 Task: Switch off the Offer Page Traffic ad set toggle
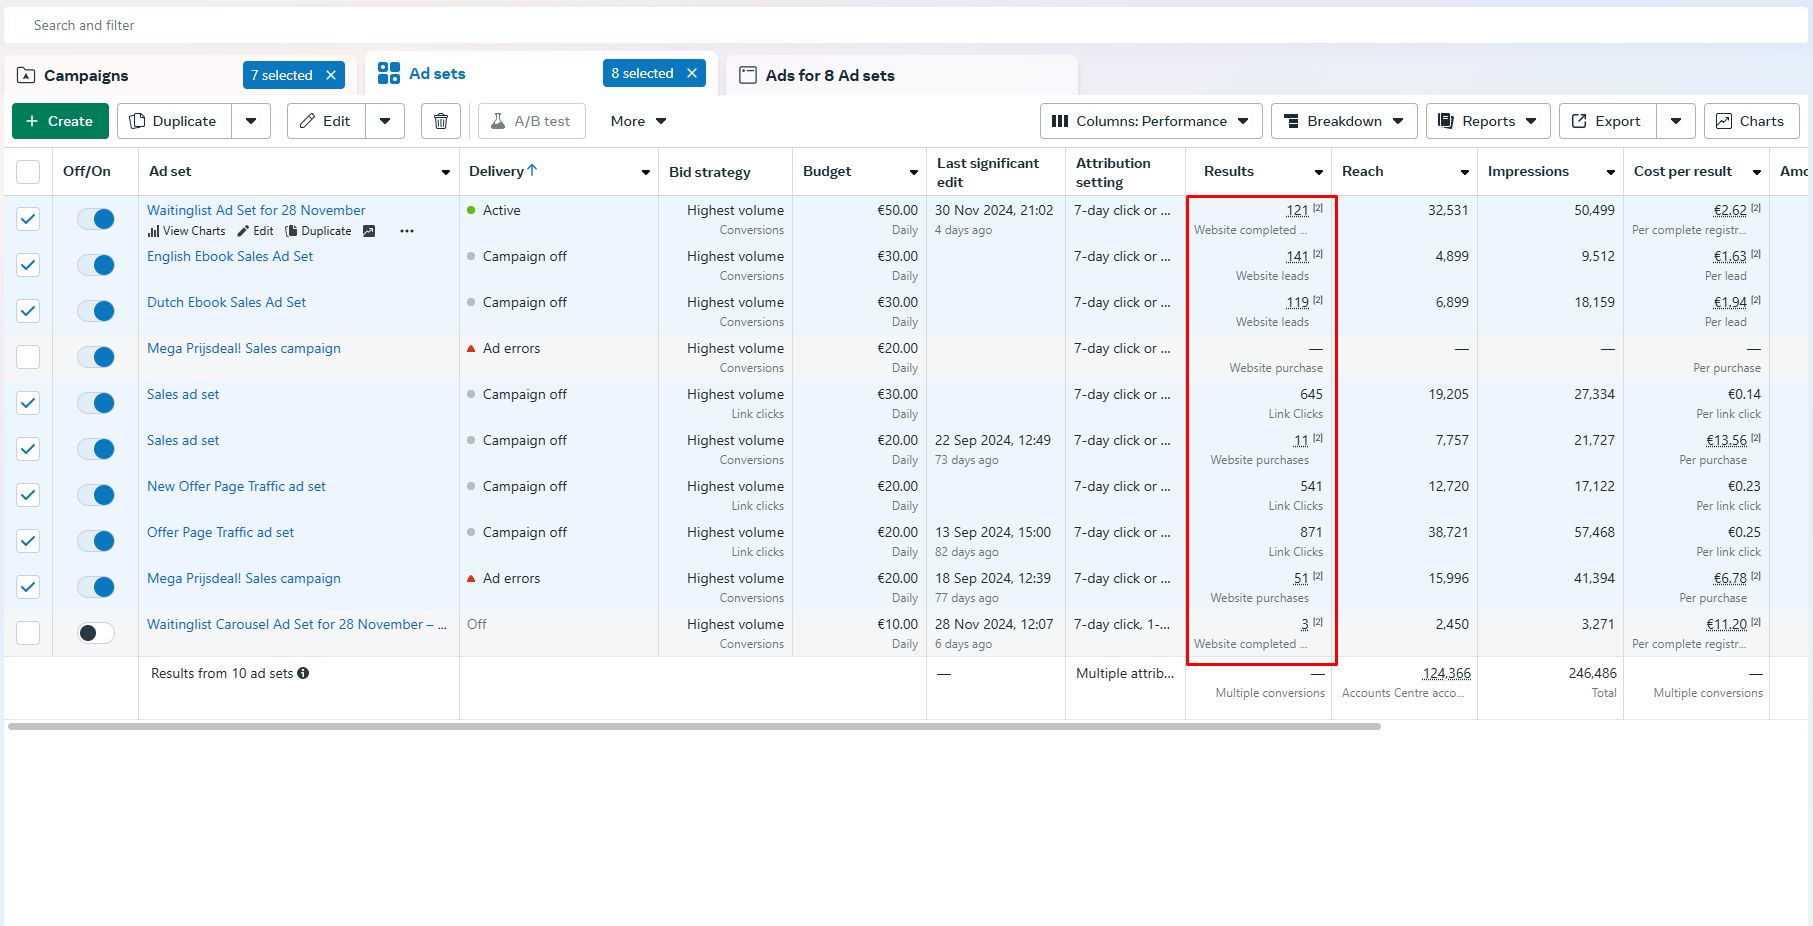pyautogui.click(x=96, y=541)
